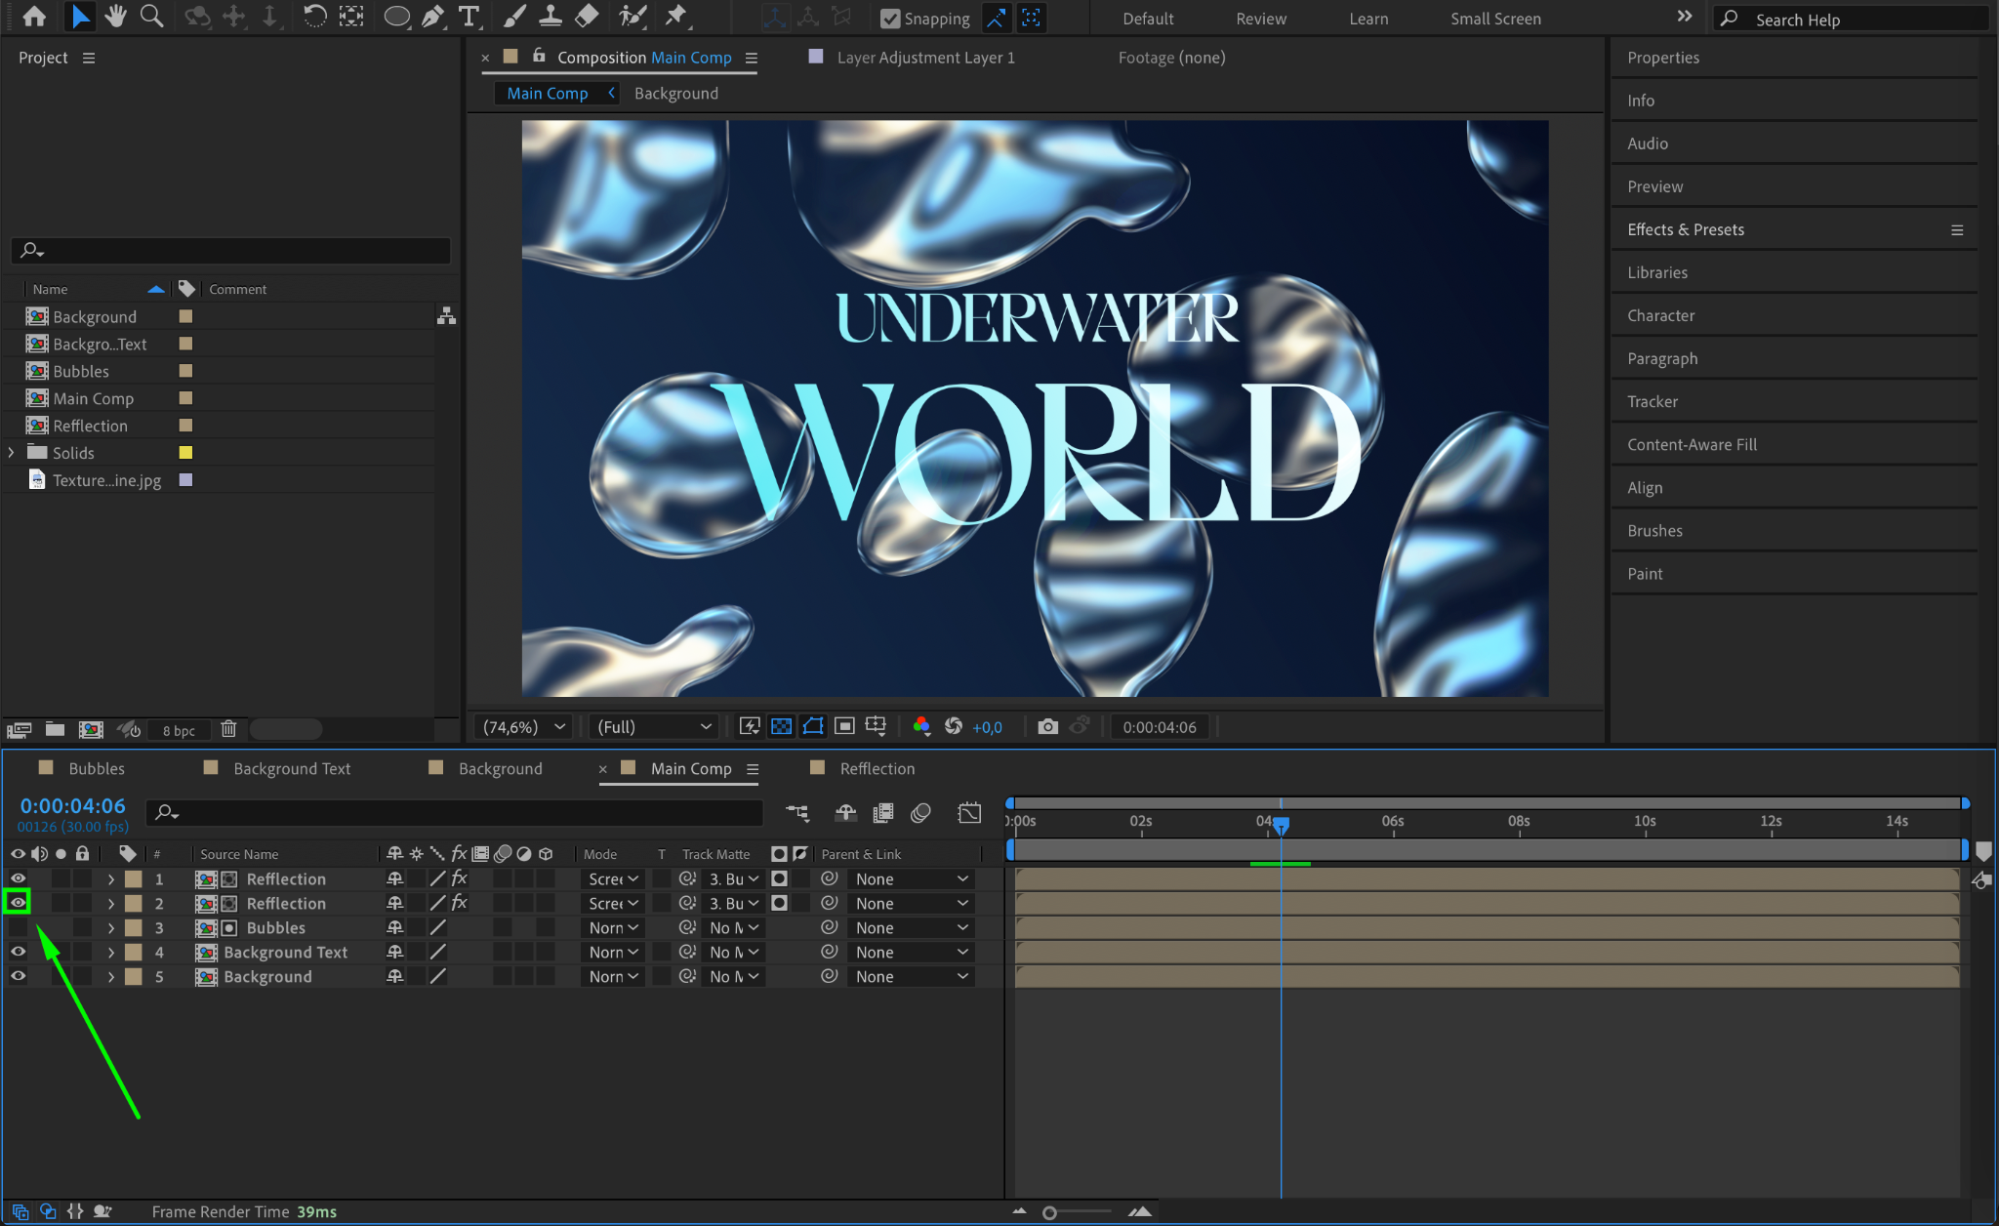The image size is (1999, 1226).
Task: Open the magnification ratio dropdown
Action: [x=524, y=727]
